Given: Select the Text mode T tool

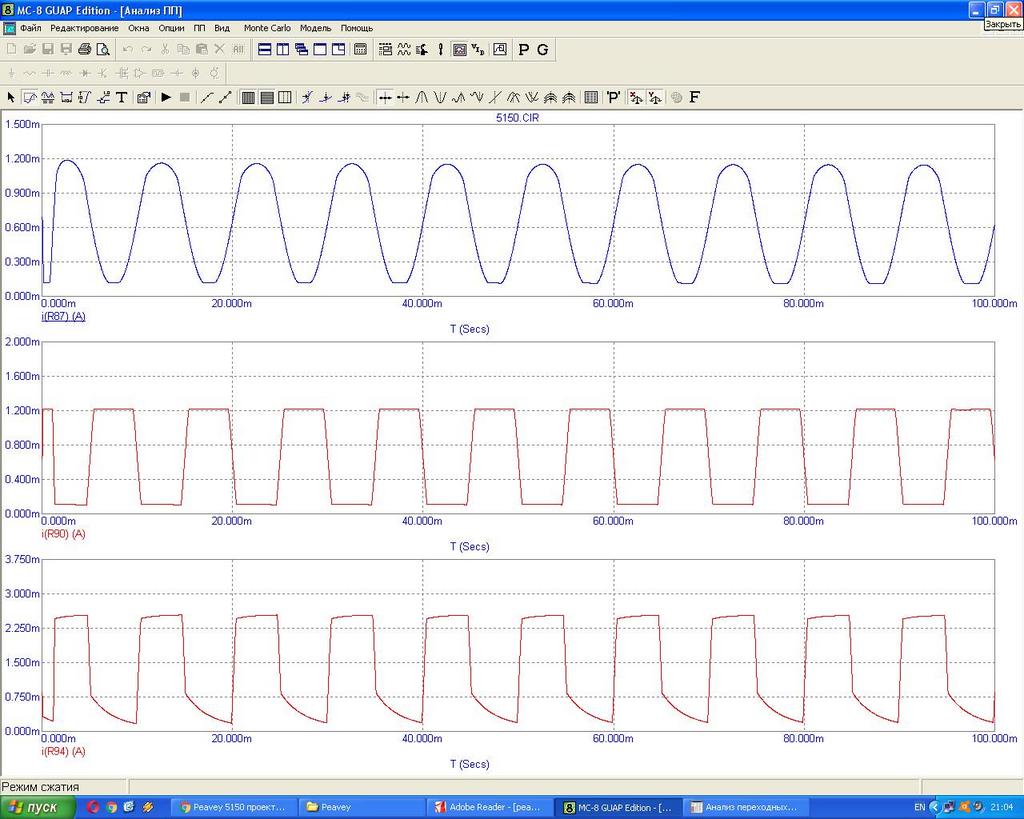Looking at the screenshot, I should pyautogui.click(x=121, y=97).
